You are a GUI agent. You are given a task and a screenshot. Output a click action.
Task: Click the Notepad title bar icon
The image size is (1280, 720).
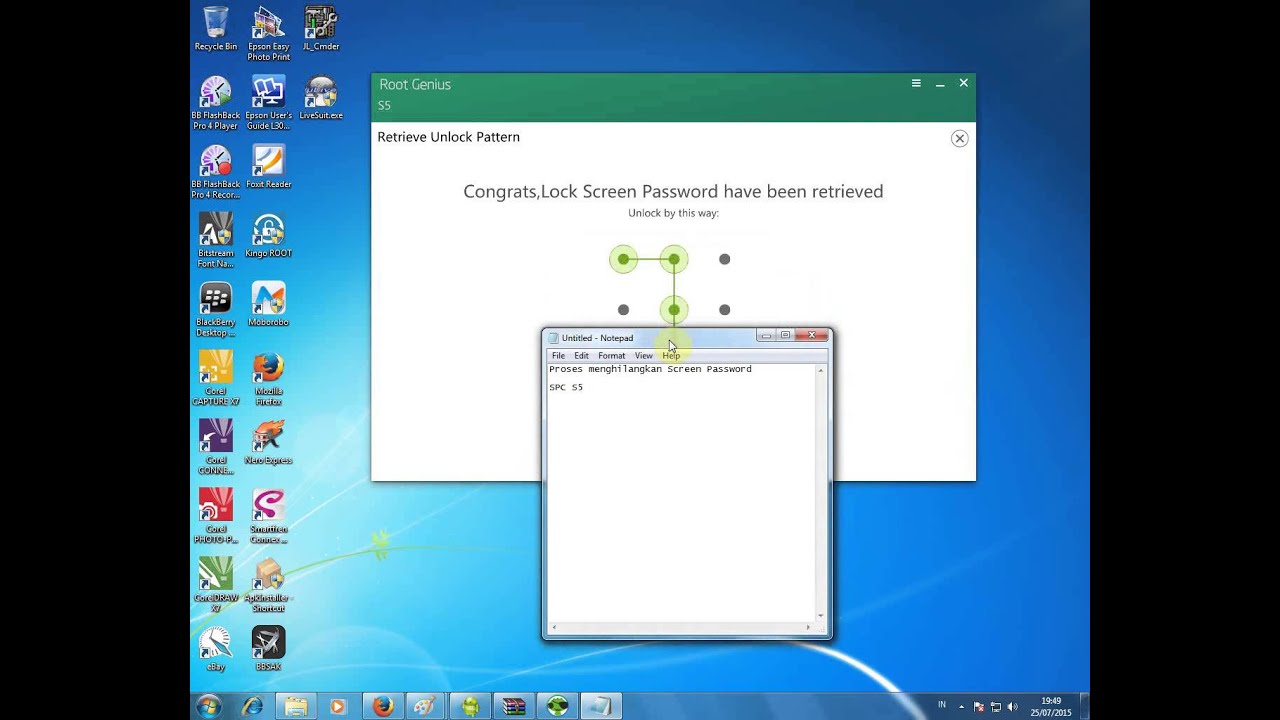point(554,338)
